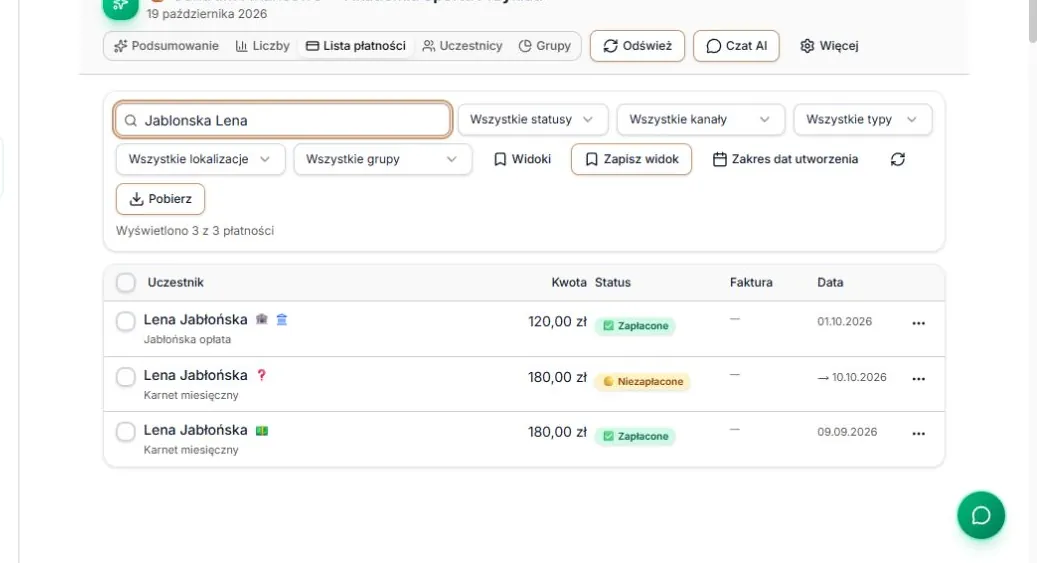Switch to the Grupy tab
The image size is (1037, 563).
(545, 46)
